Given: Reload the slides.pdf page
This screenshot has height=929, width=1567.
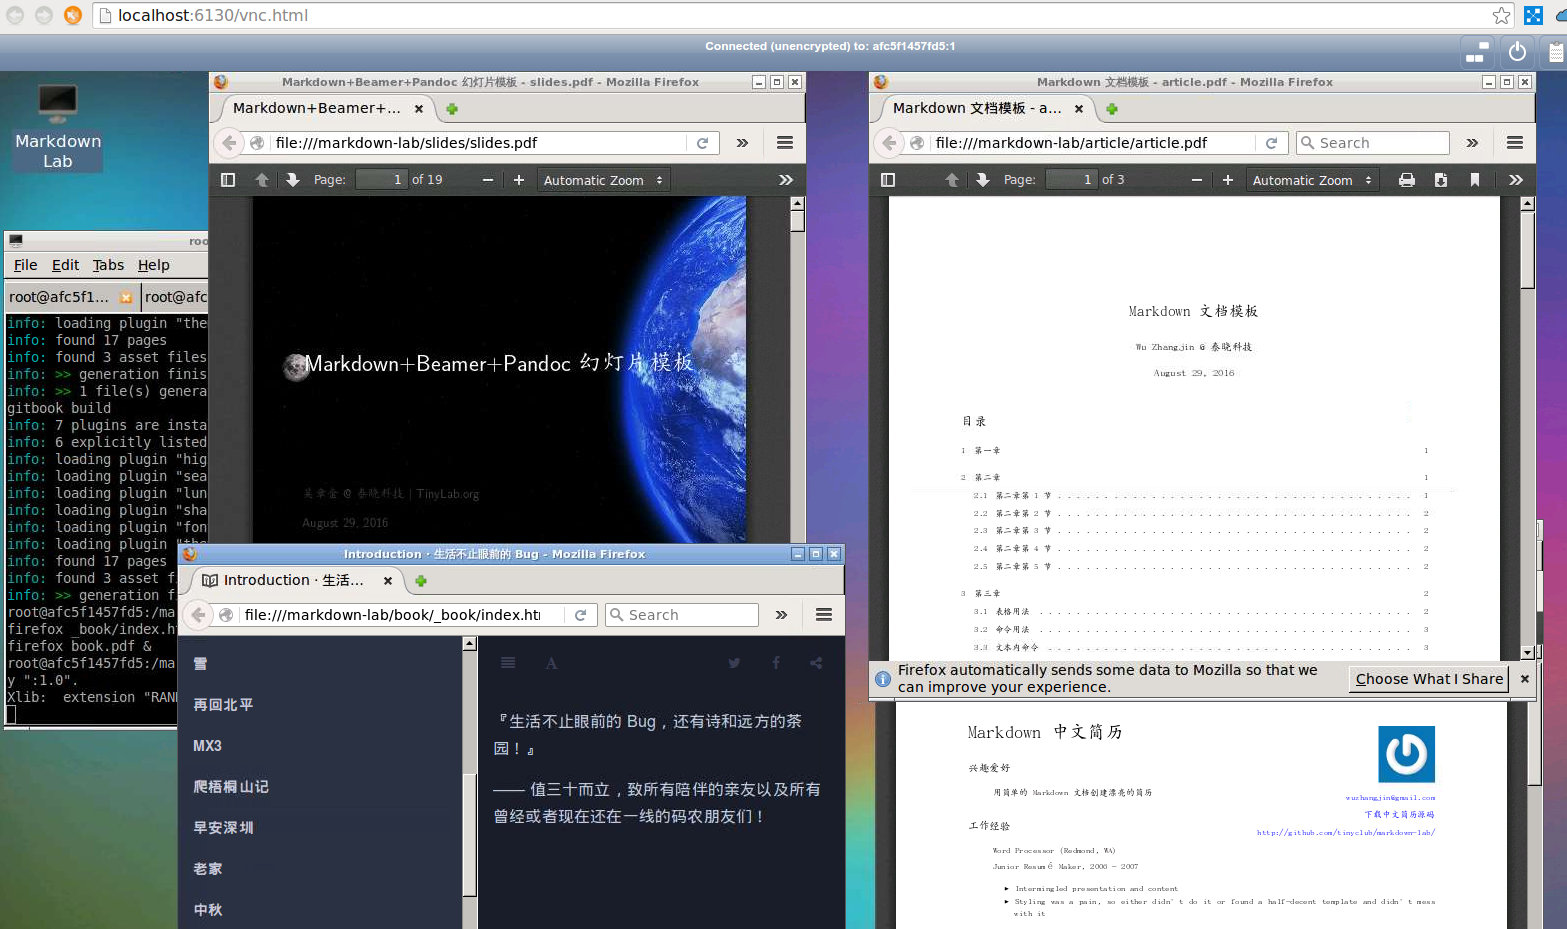Looking at the screenshot, I should click(x=703, y=143).
